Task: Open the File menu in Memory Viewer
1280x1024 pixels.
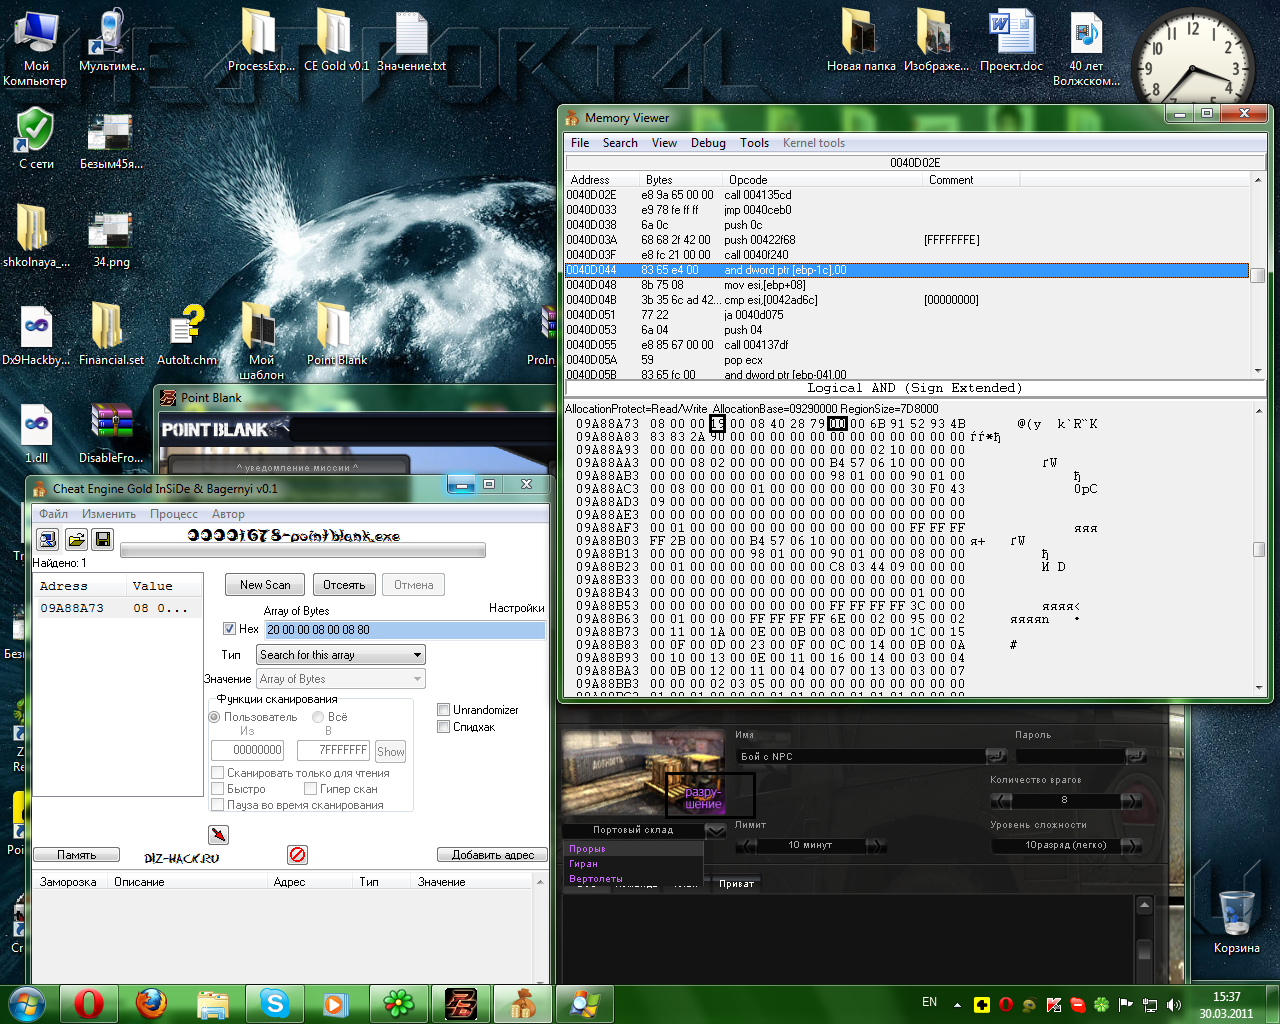Action: point(580,143)
